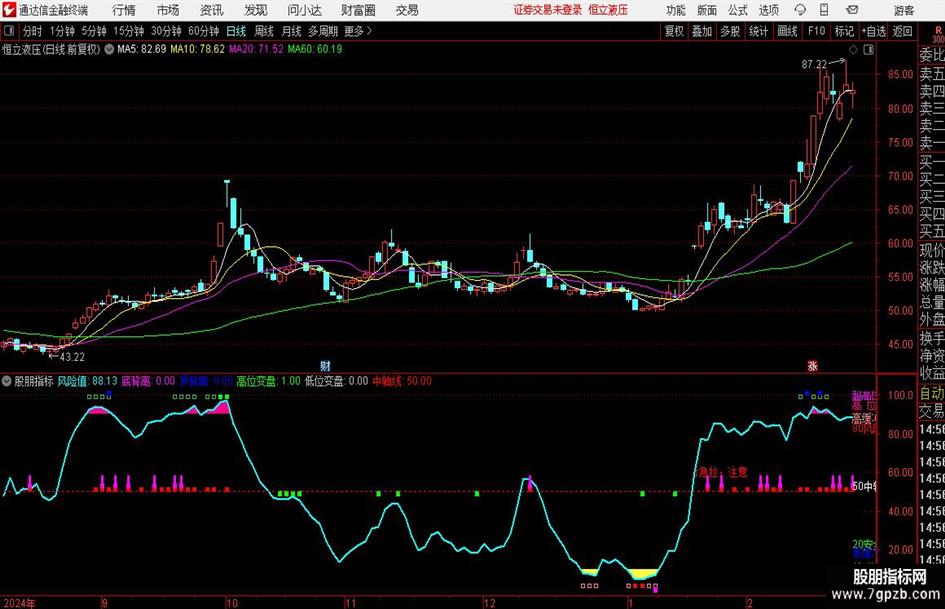This screenshot has width=945, height=609.
Task: Open the mobile phone icon
Action: click(x=824, y=10)
